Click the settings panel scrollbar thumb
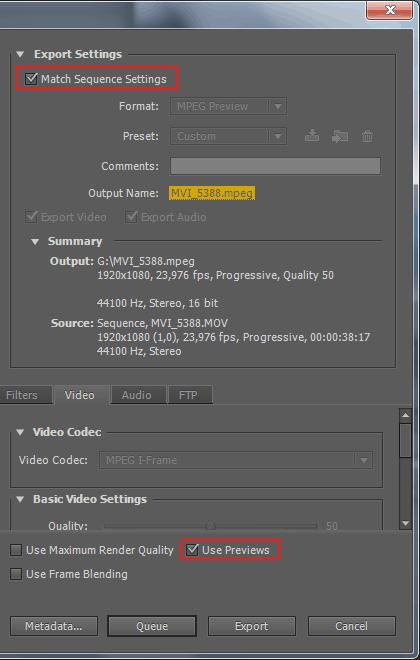420x660 pixels. coord(405,440)
